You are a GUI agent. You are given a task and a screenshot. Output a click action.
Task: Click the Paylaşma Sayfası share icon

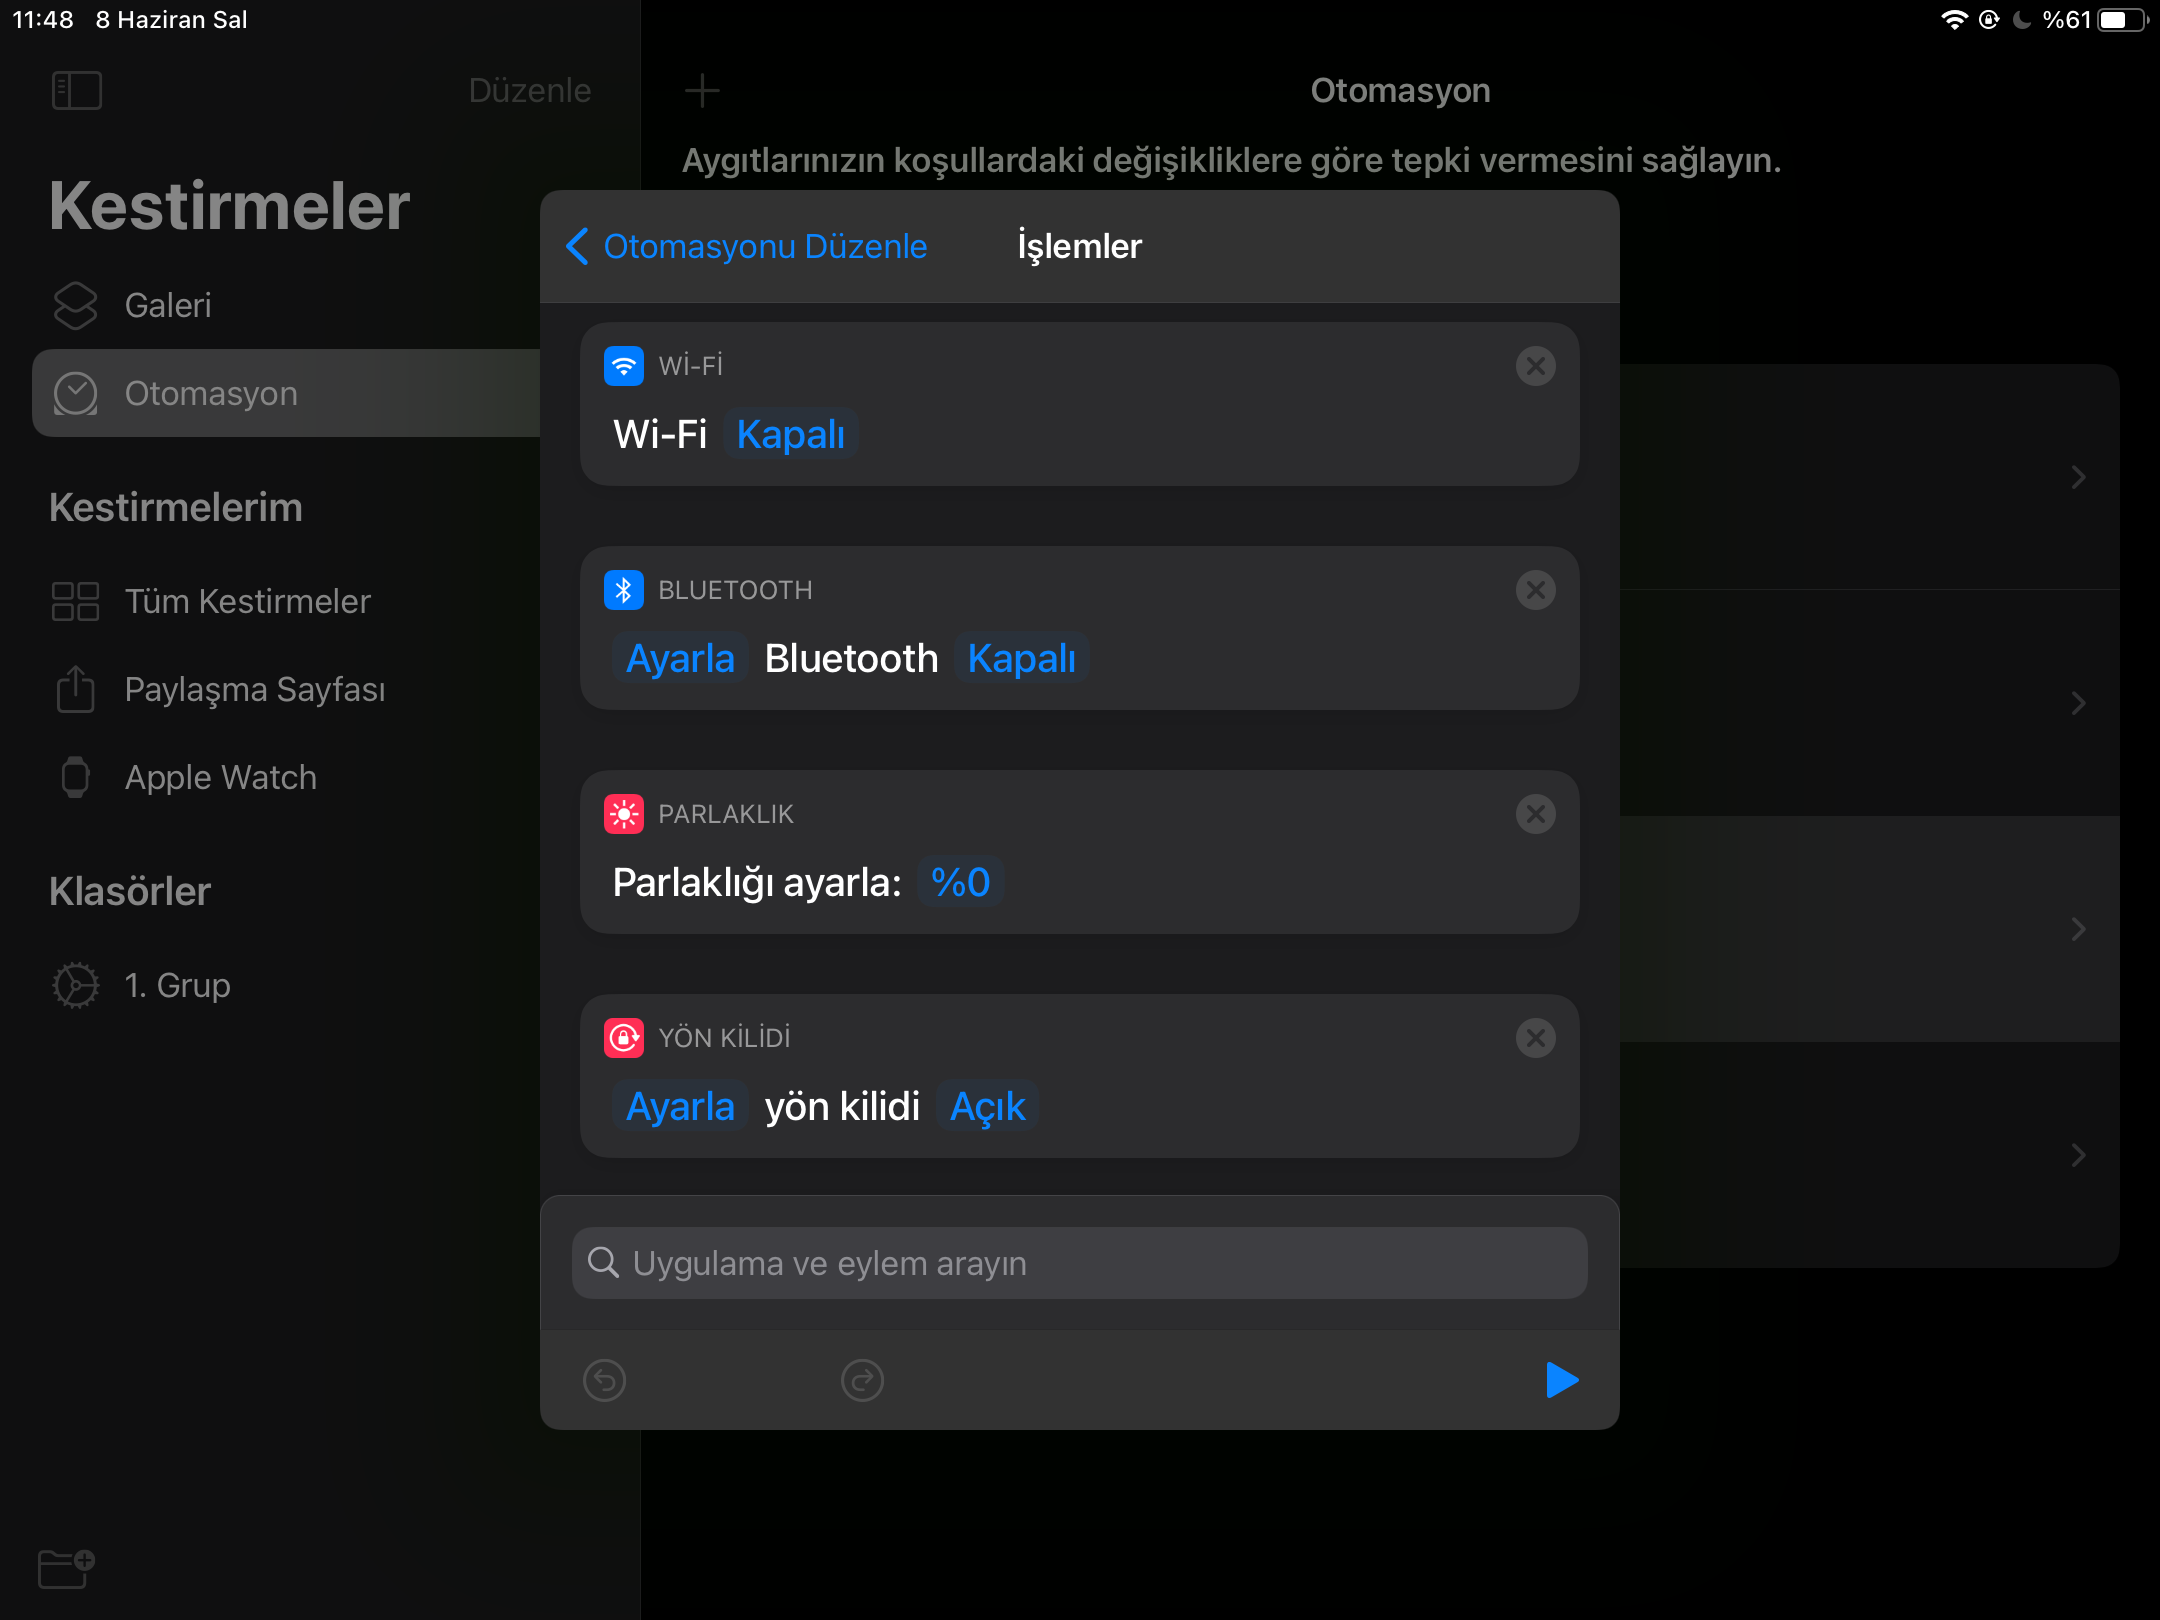pos(76,688)
